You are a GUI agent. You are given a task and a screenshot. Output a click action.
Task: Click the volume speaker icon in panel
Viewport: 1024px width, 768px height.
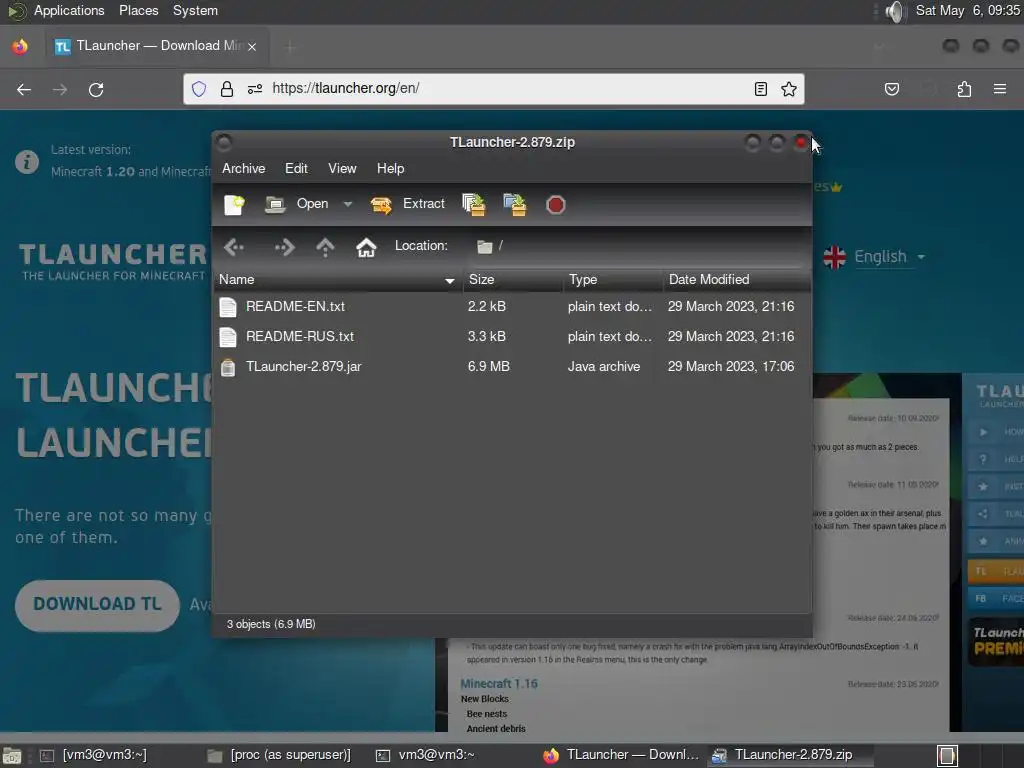[895, 11]
